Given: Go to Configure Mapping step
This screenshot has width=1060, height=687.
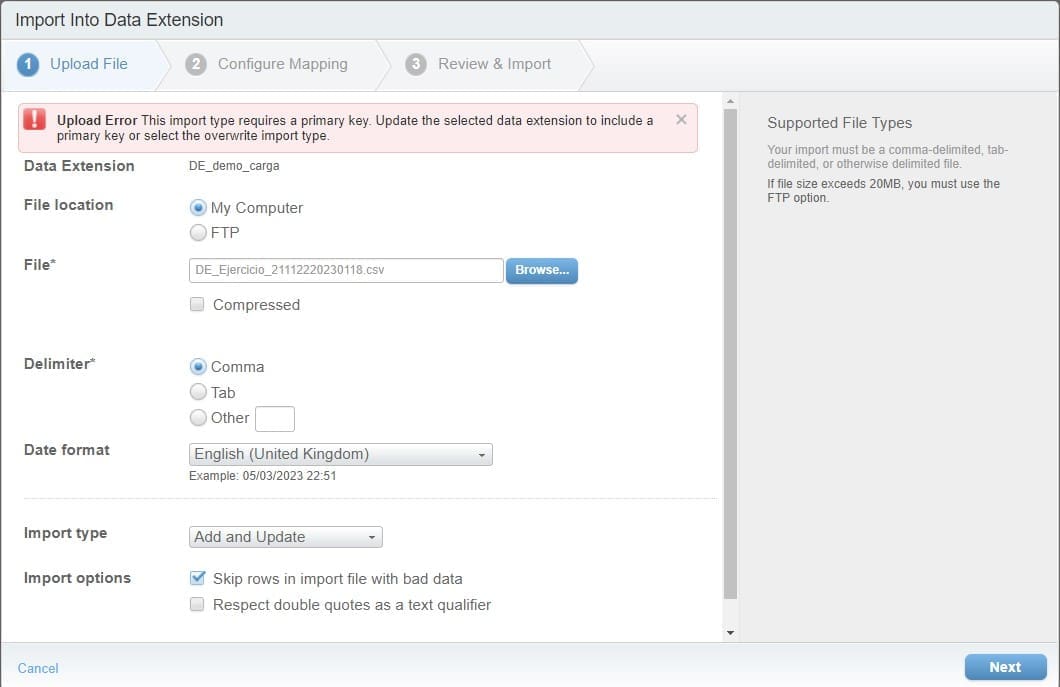Looking at the screenshot, I should [282, 64].
